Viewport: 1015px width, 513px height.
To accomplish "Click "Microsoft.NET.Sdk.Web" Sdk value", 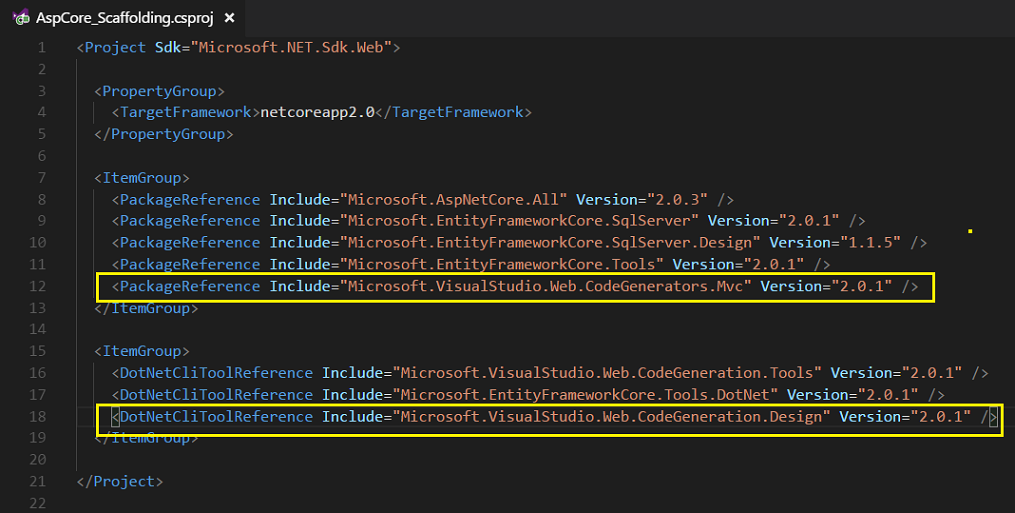I will tap(291, 47).
